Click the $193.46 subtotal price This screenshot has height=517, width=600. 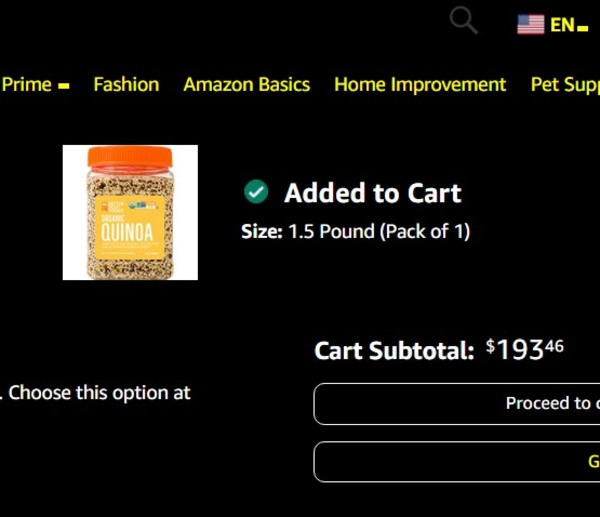(x=525, y=349)
